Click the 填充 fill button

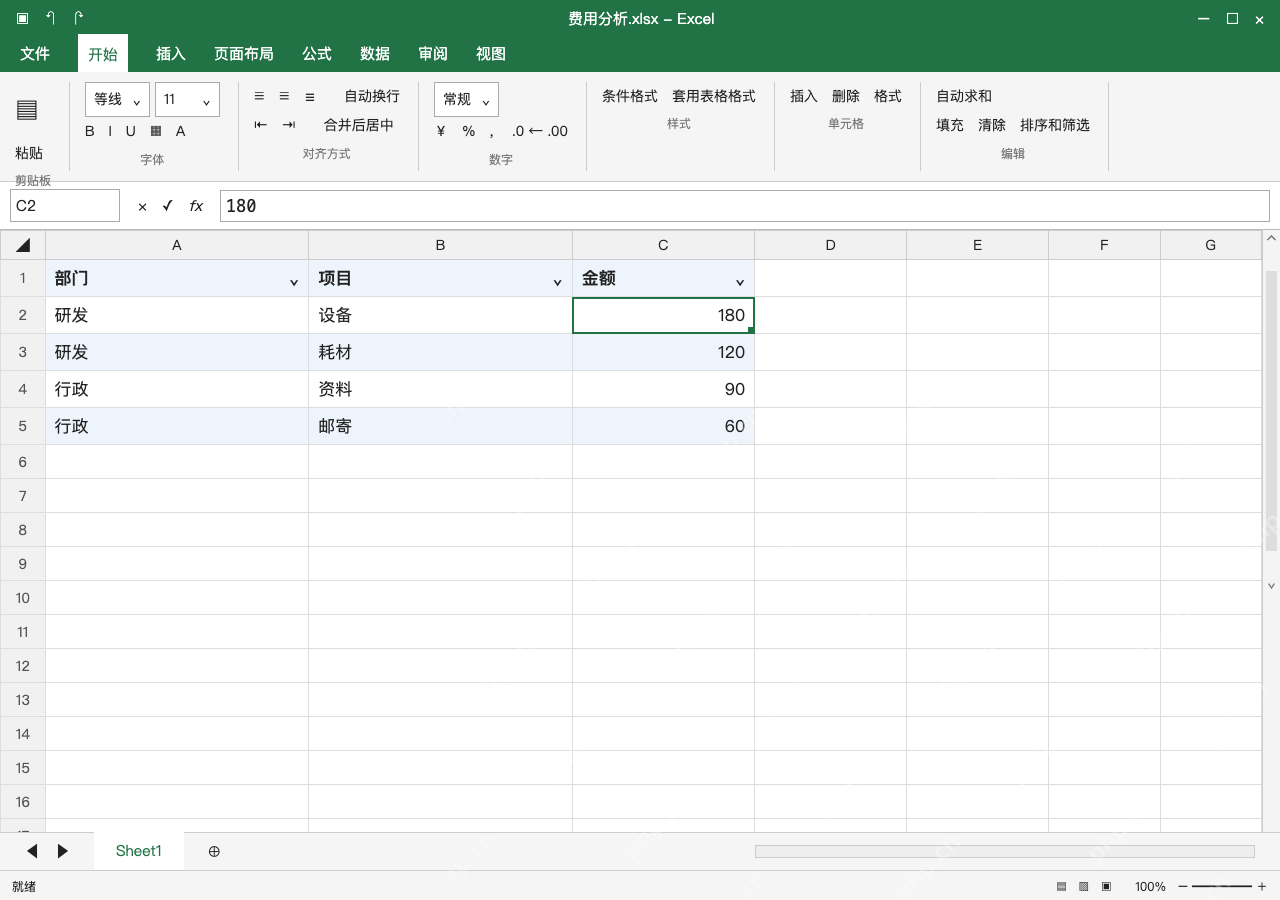pos(950,125)
